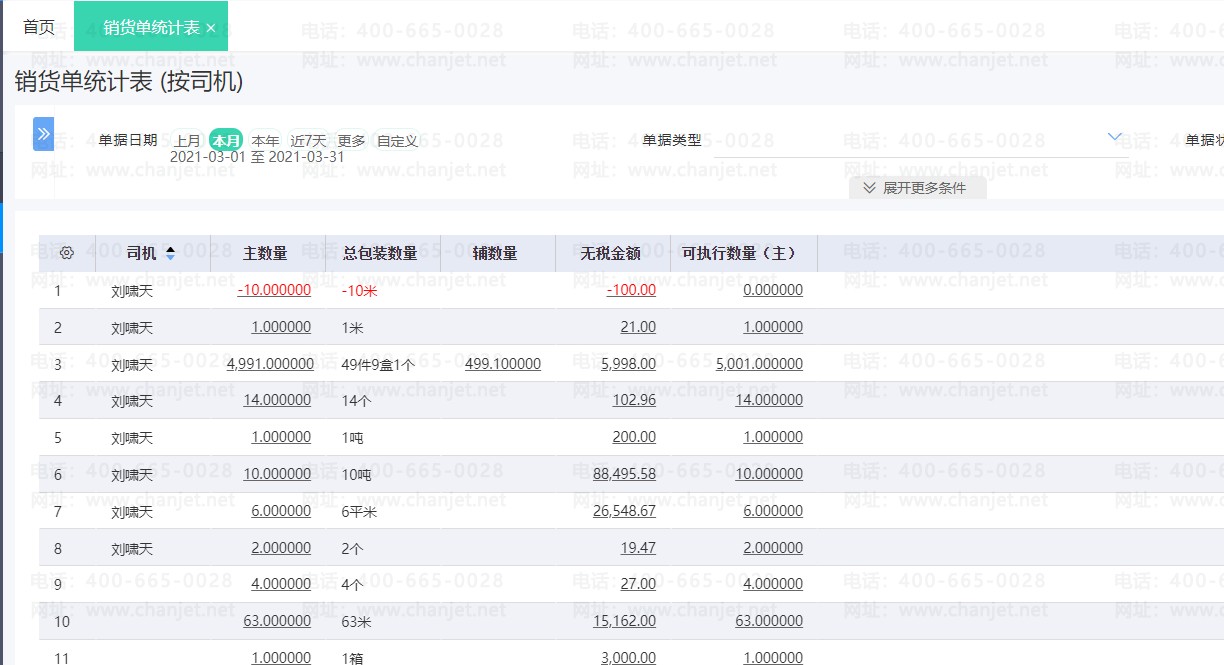This screenshot has width=1224, height=665.
Task: Switch to the 首页 tab
Action: [39, 27]
